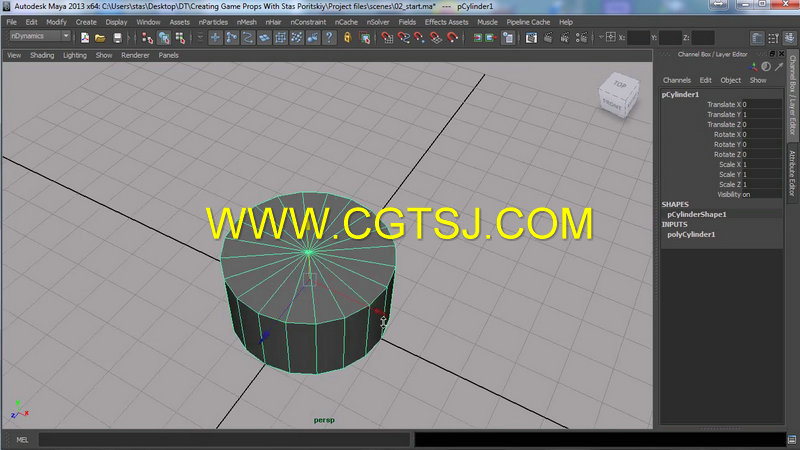The image size is (800, 450).
Task: Open the Modify menu
Action: 56,22
